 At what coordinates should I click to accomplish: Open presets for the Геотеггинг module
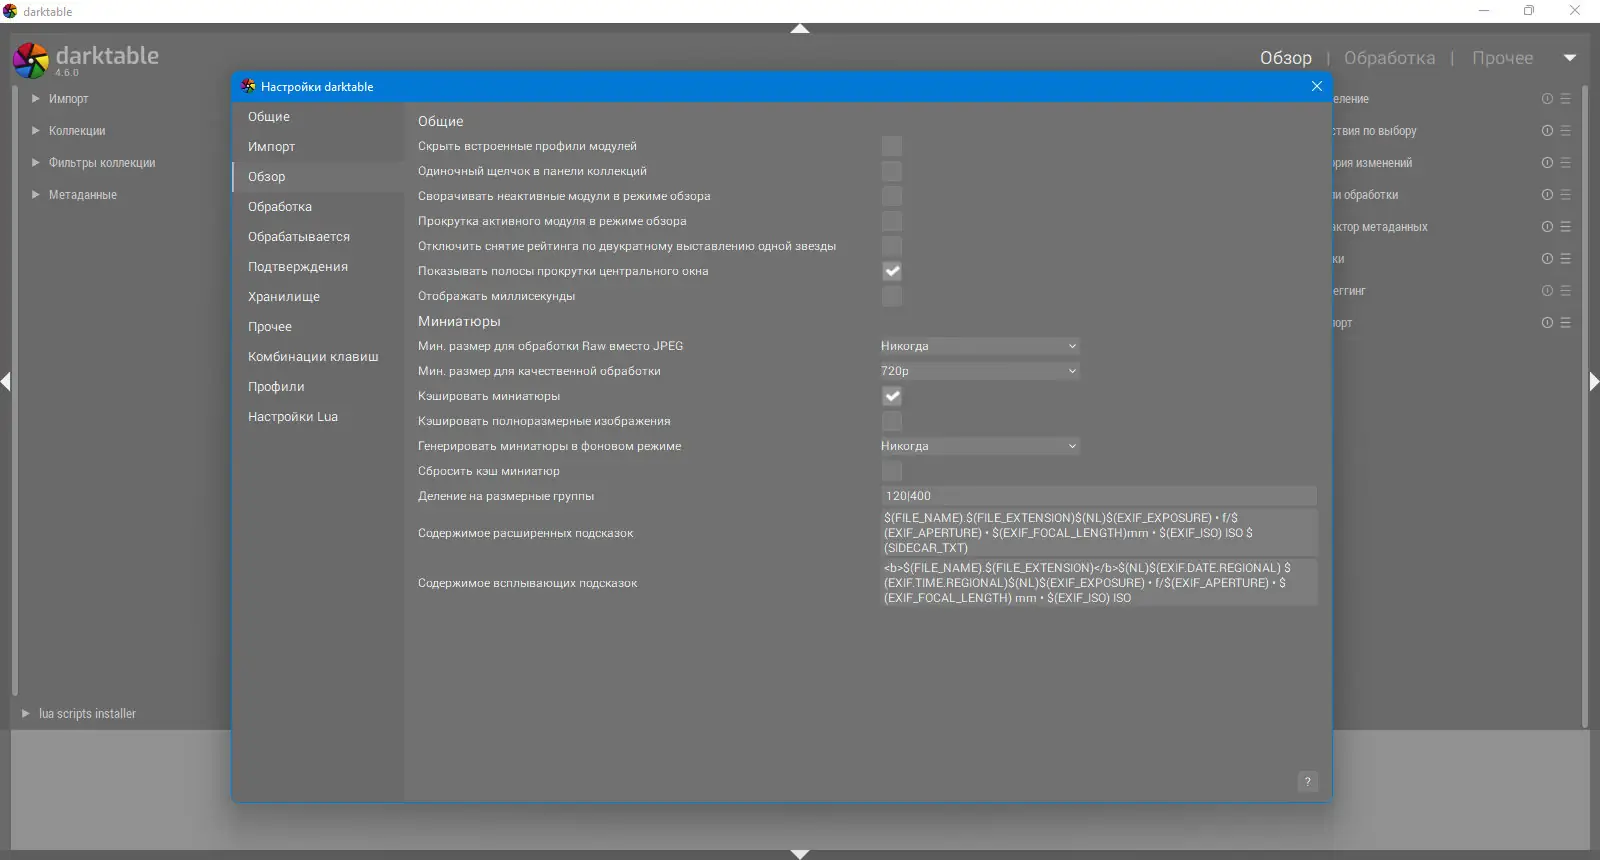pos(1565,291)
